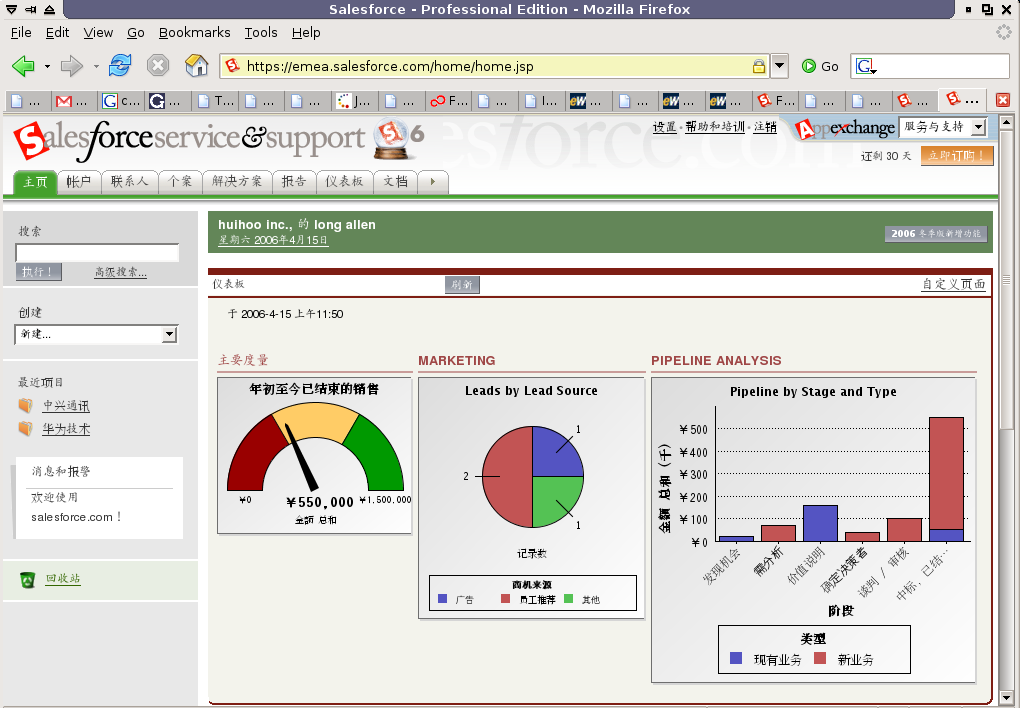The width and height of the screenshot is (1020, 708).
Task: Select the 联系人 contacts tab
Action: [x=129, y=182]
